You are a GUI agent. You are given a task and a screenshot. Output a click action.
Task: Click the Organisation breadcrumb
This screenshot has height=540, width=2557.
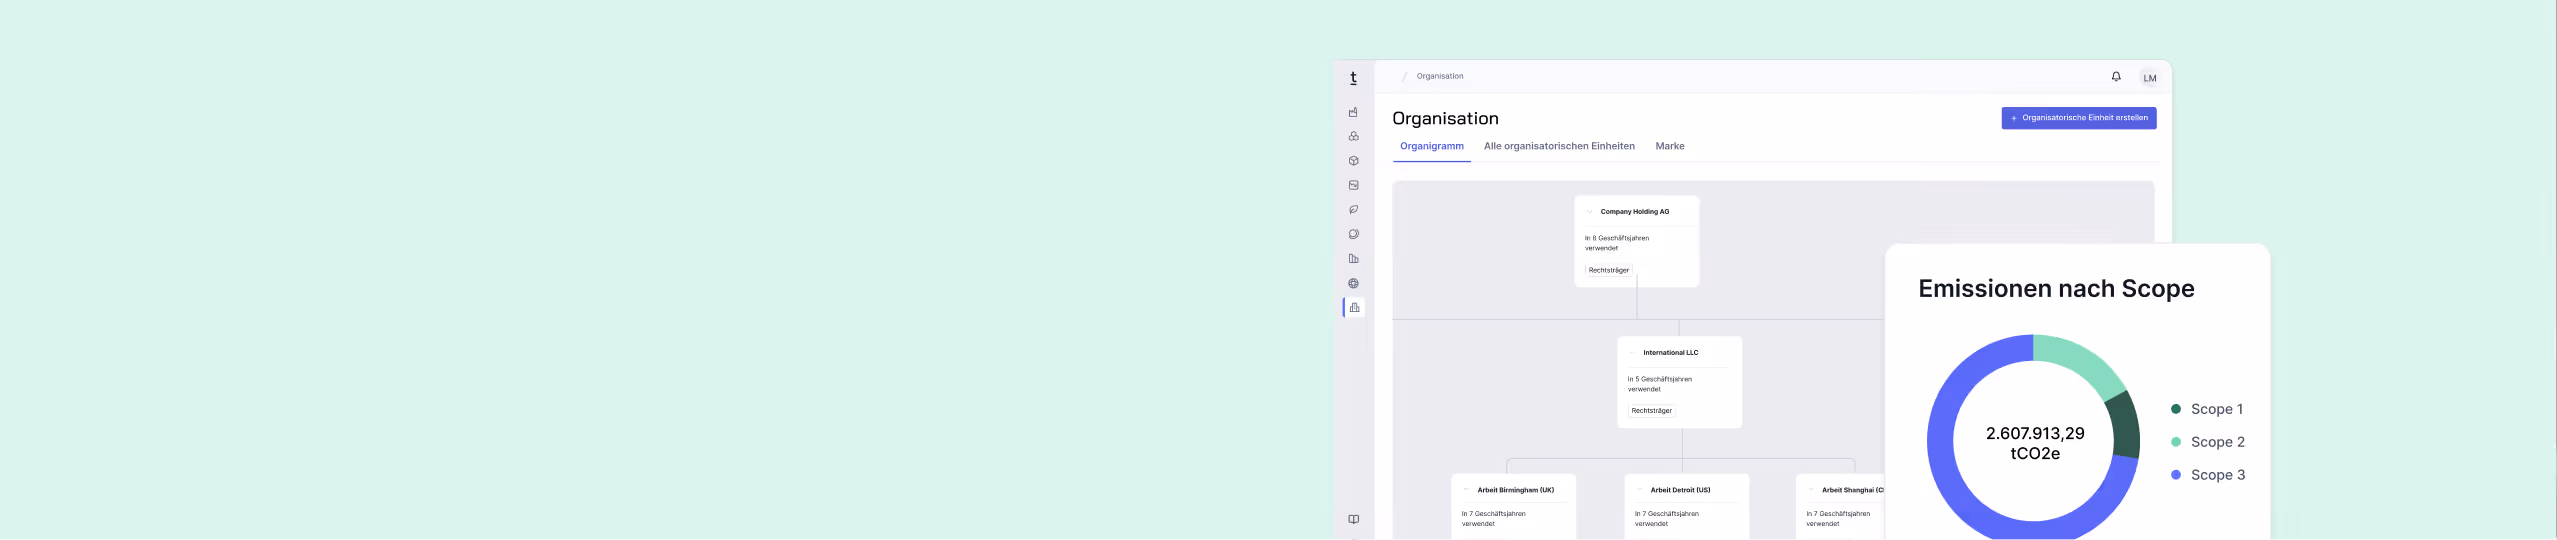1440,76
